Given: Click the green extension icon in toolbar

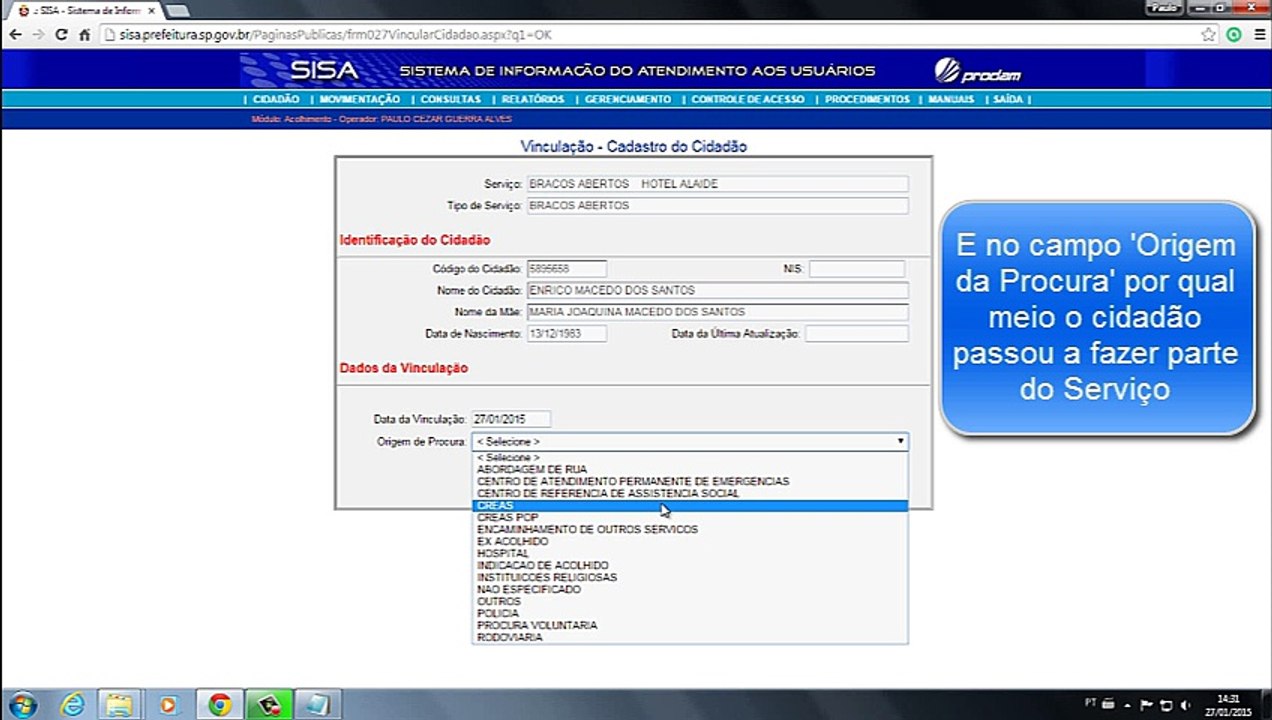Looking at the screenshot, I should point(1234,35).
